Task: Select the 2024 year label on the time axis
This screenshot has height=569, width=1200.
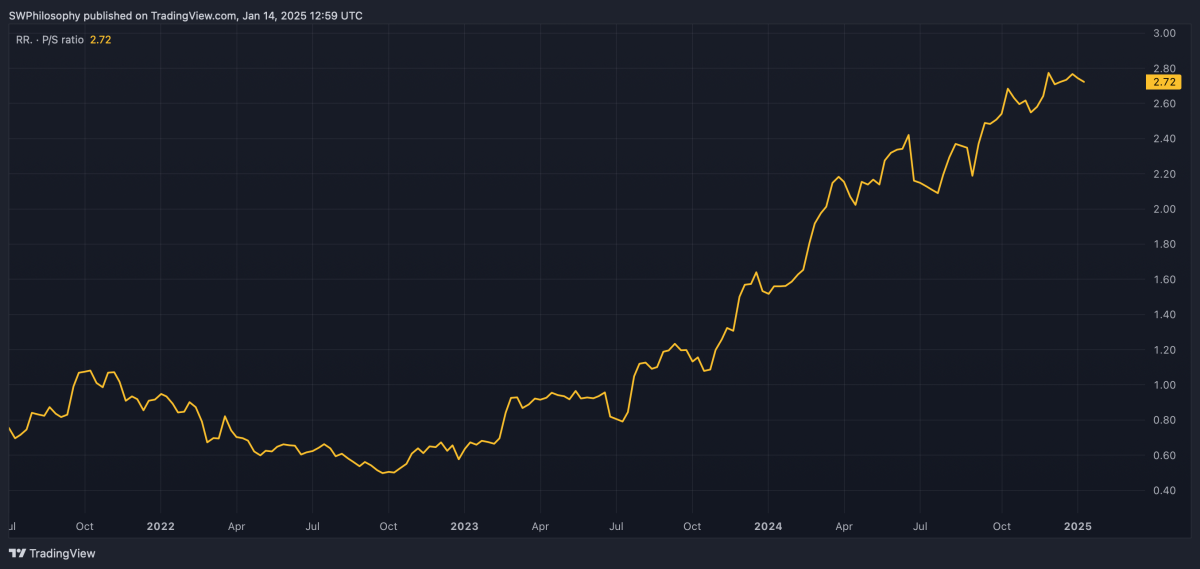Action: (x=768, y=526)
